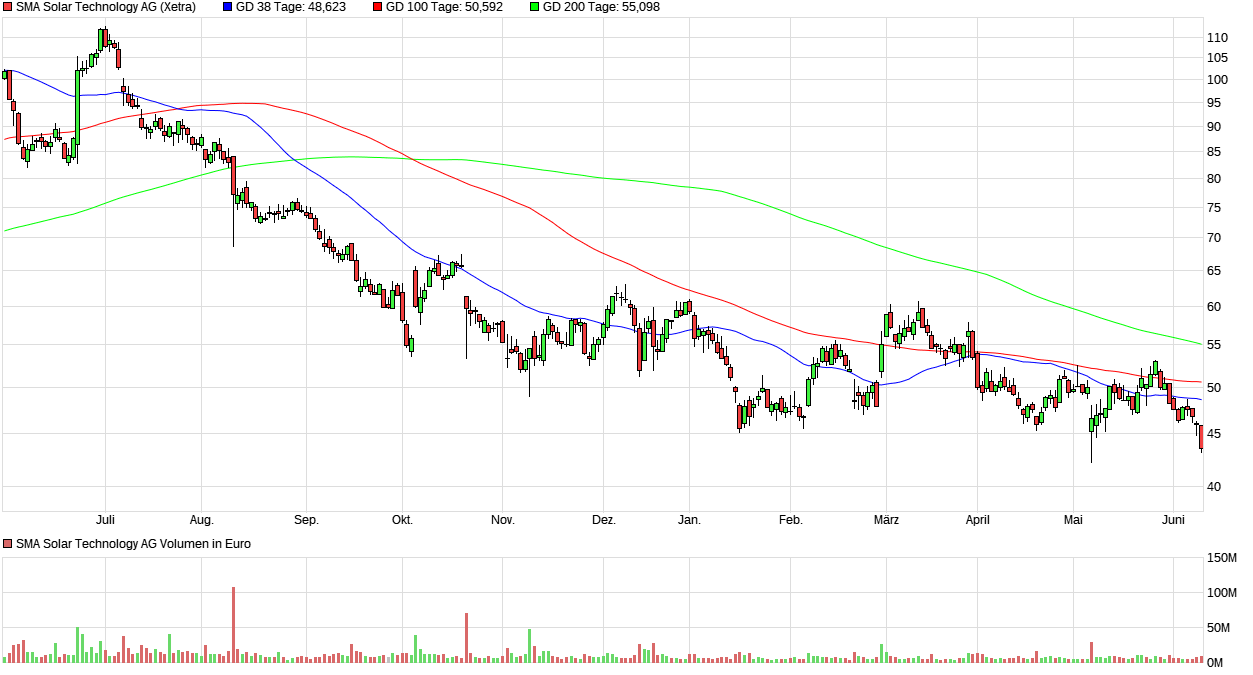Click the red SMA Solar Technology legend icon
1253x675 pixels.
tap(7, 7)
